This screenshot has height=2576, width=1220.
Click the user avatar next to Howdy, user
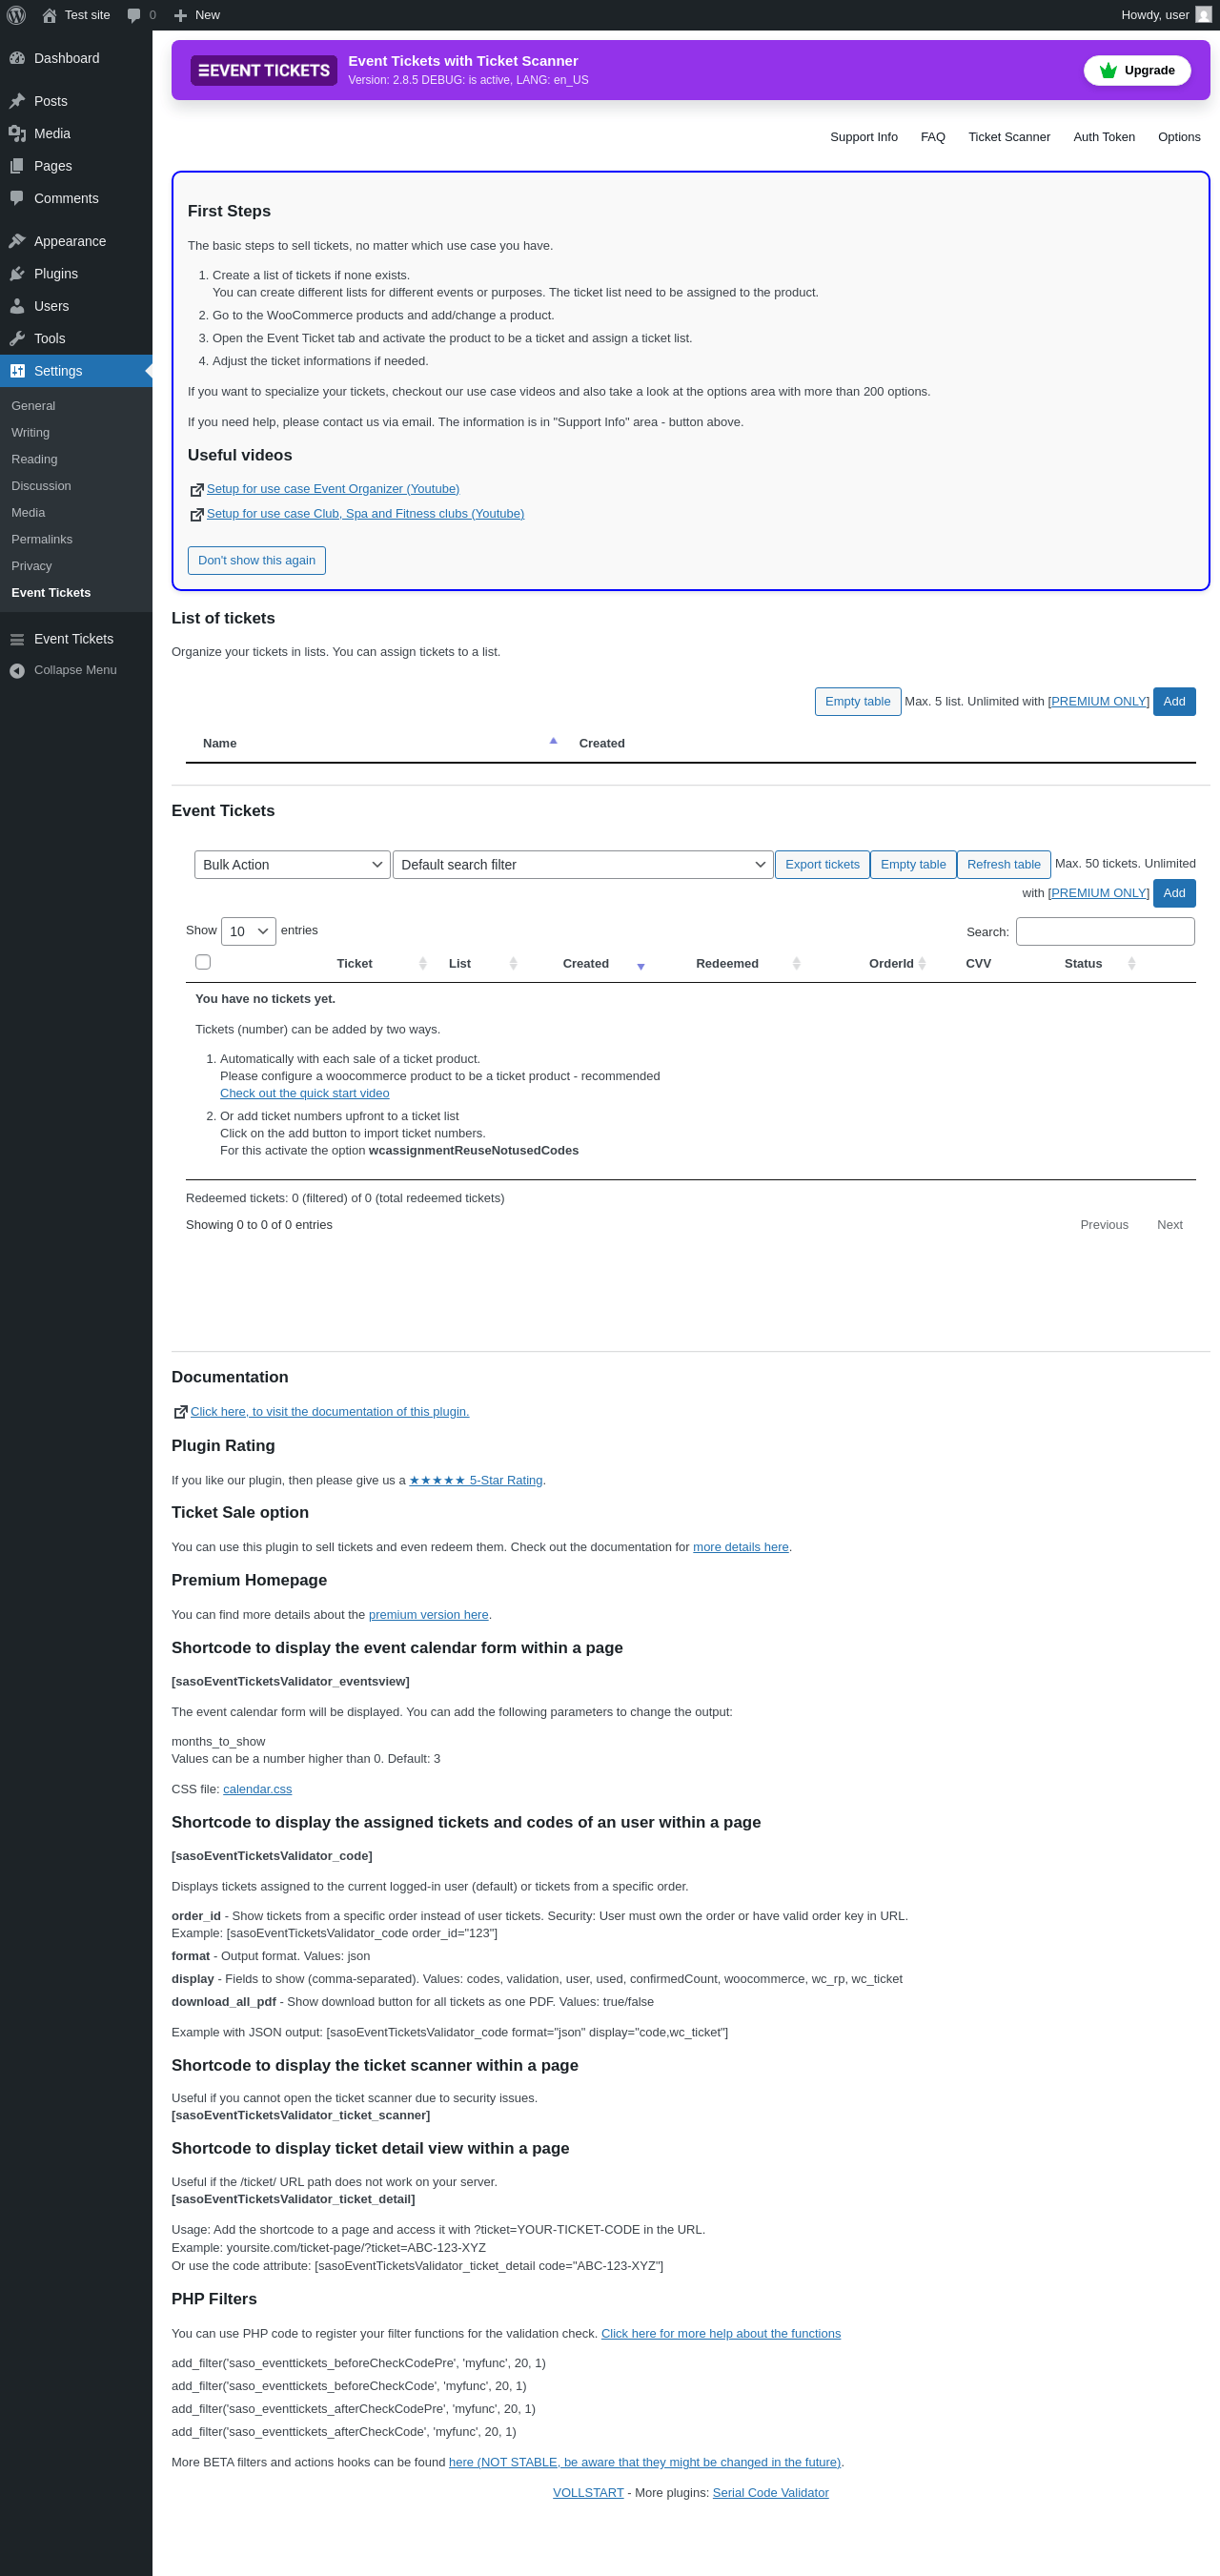(1203, 15)
